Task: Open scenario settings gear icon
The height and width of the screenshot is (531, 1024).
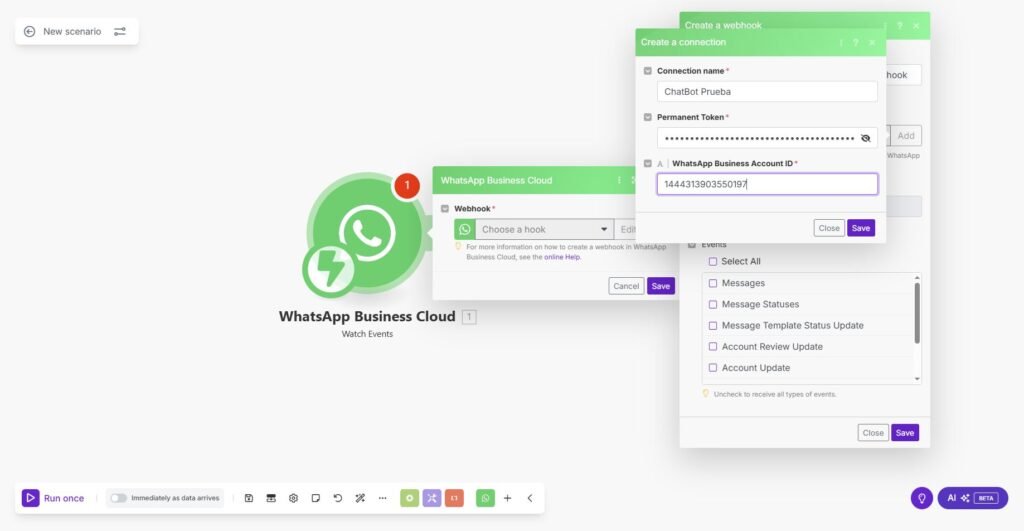Action: point(293,498)
